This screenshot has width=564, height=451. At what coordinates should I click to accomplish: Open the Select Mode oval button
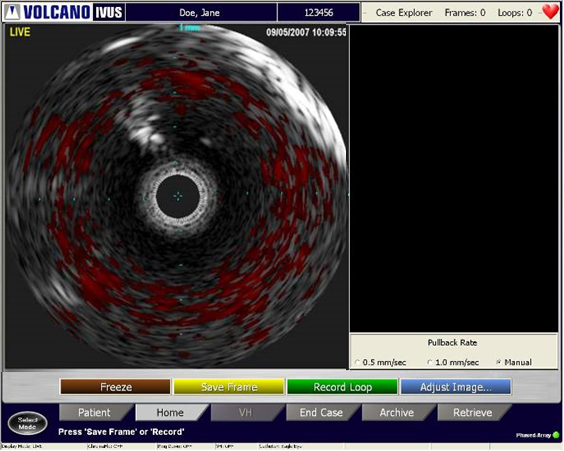click(x=27, y=423)
